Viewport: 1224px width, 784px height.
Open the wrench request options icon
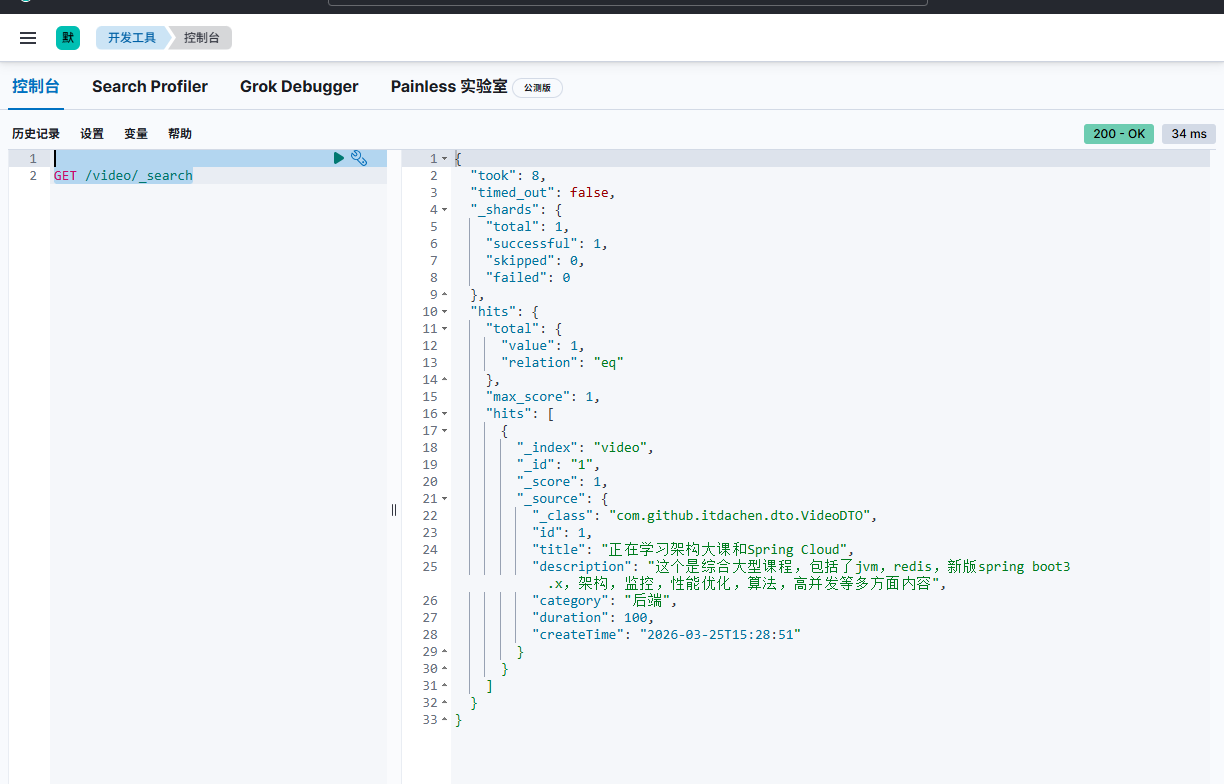click(x=359, y=158)
